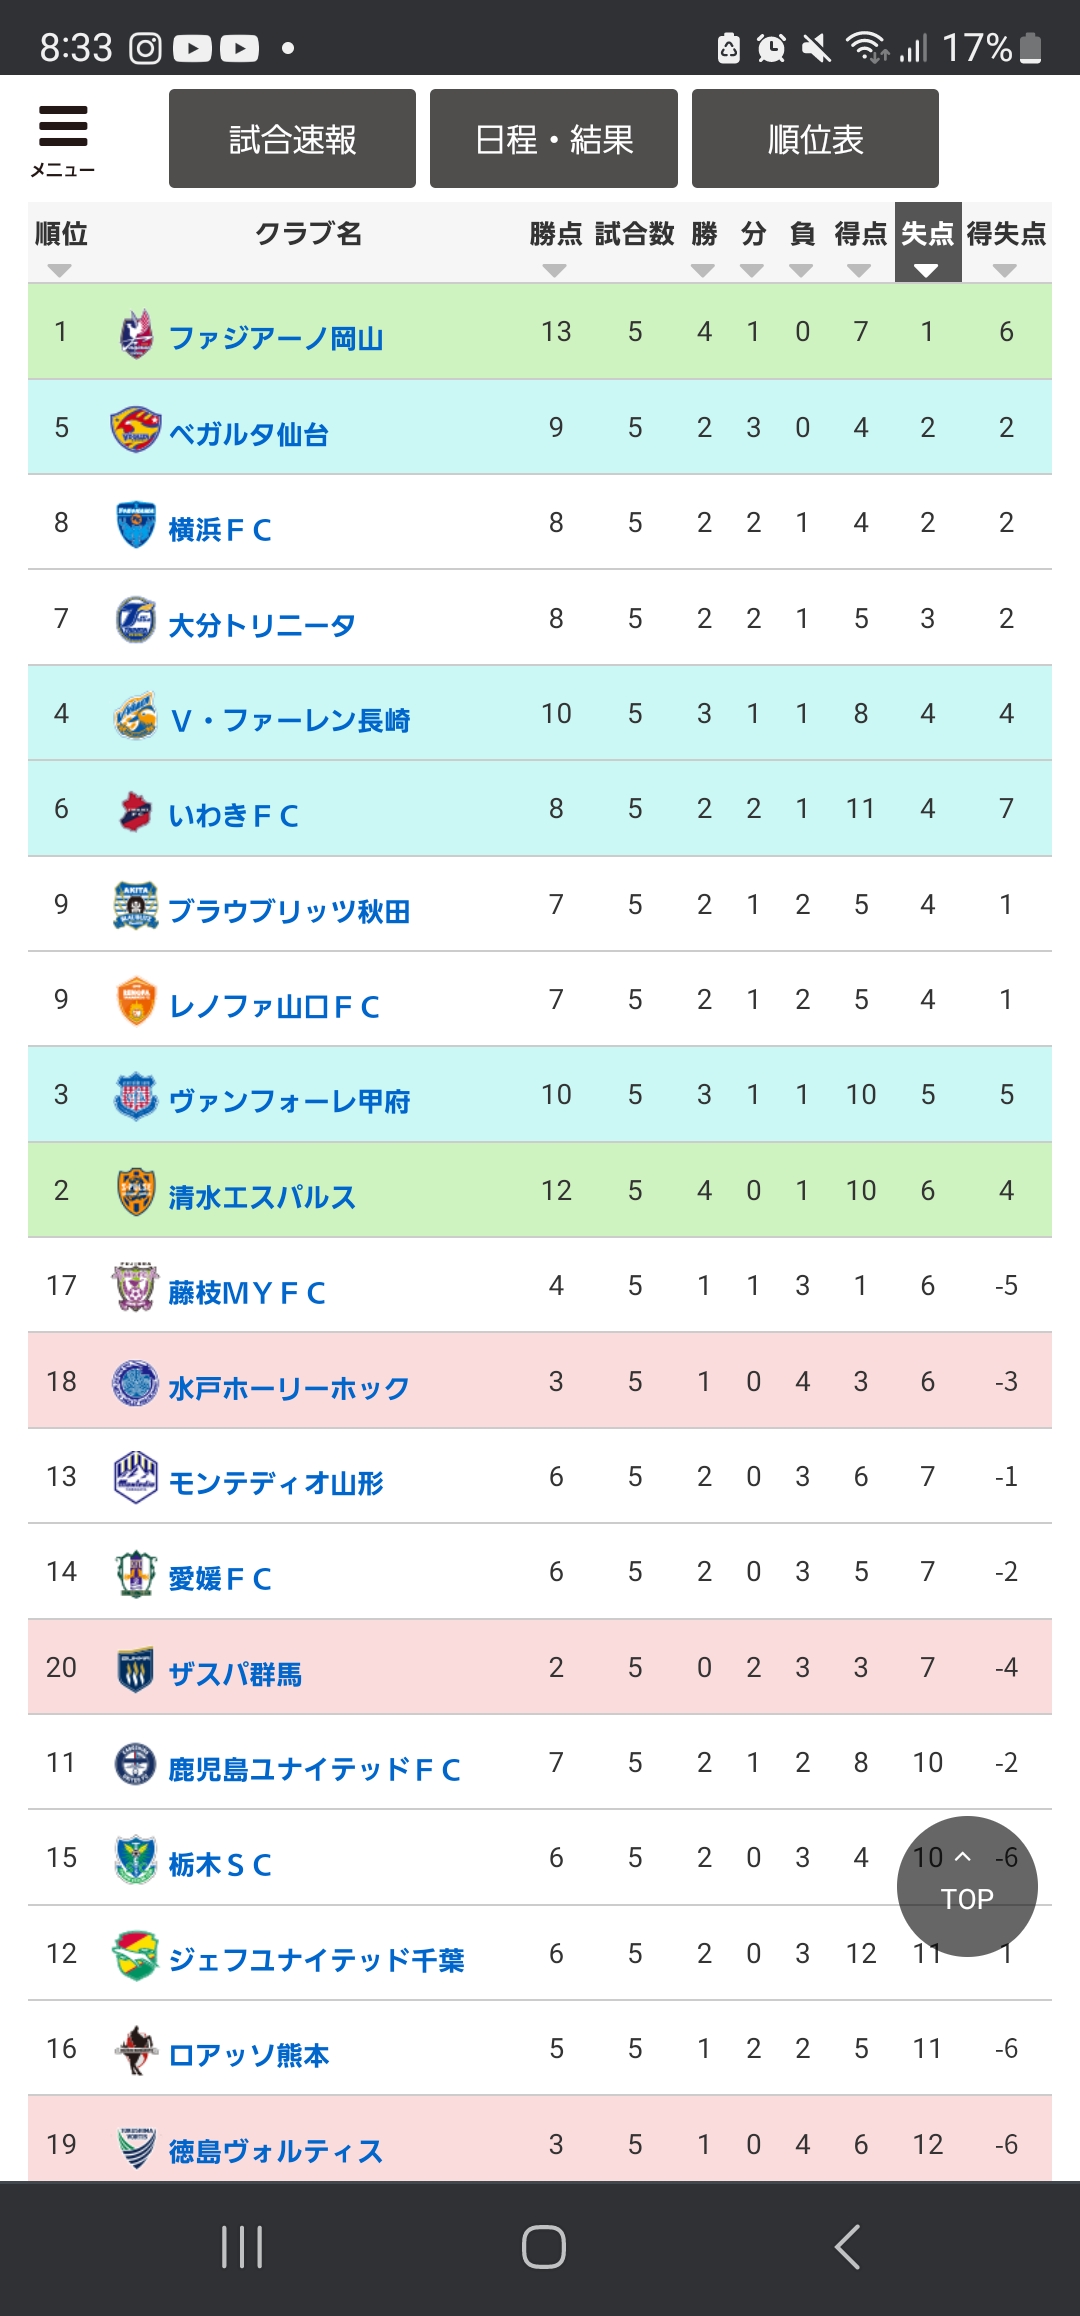Switch to the 試合速報 tab
1080x2316 pixels.
292,139
